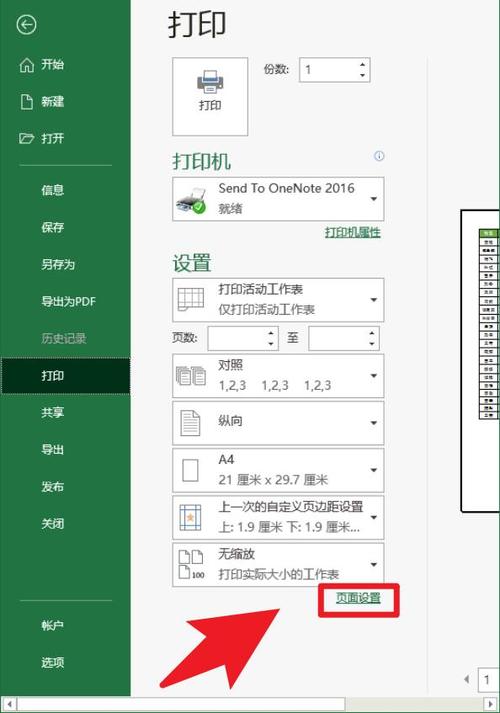Go to previous preview page arrow

[x=467, y=679]
